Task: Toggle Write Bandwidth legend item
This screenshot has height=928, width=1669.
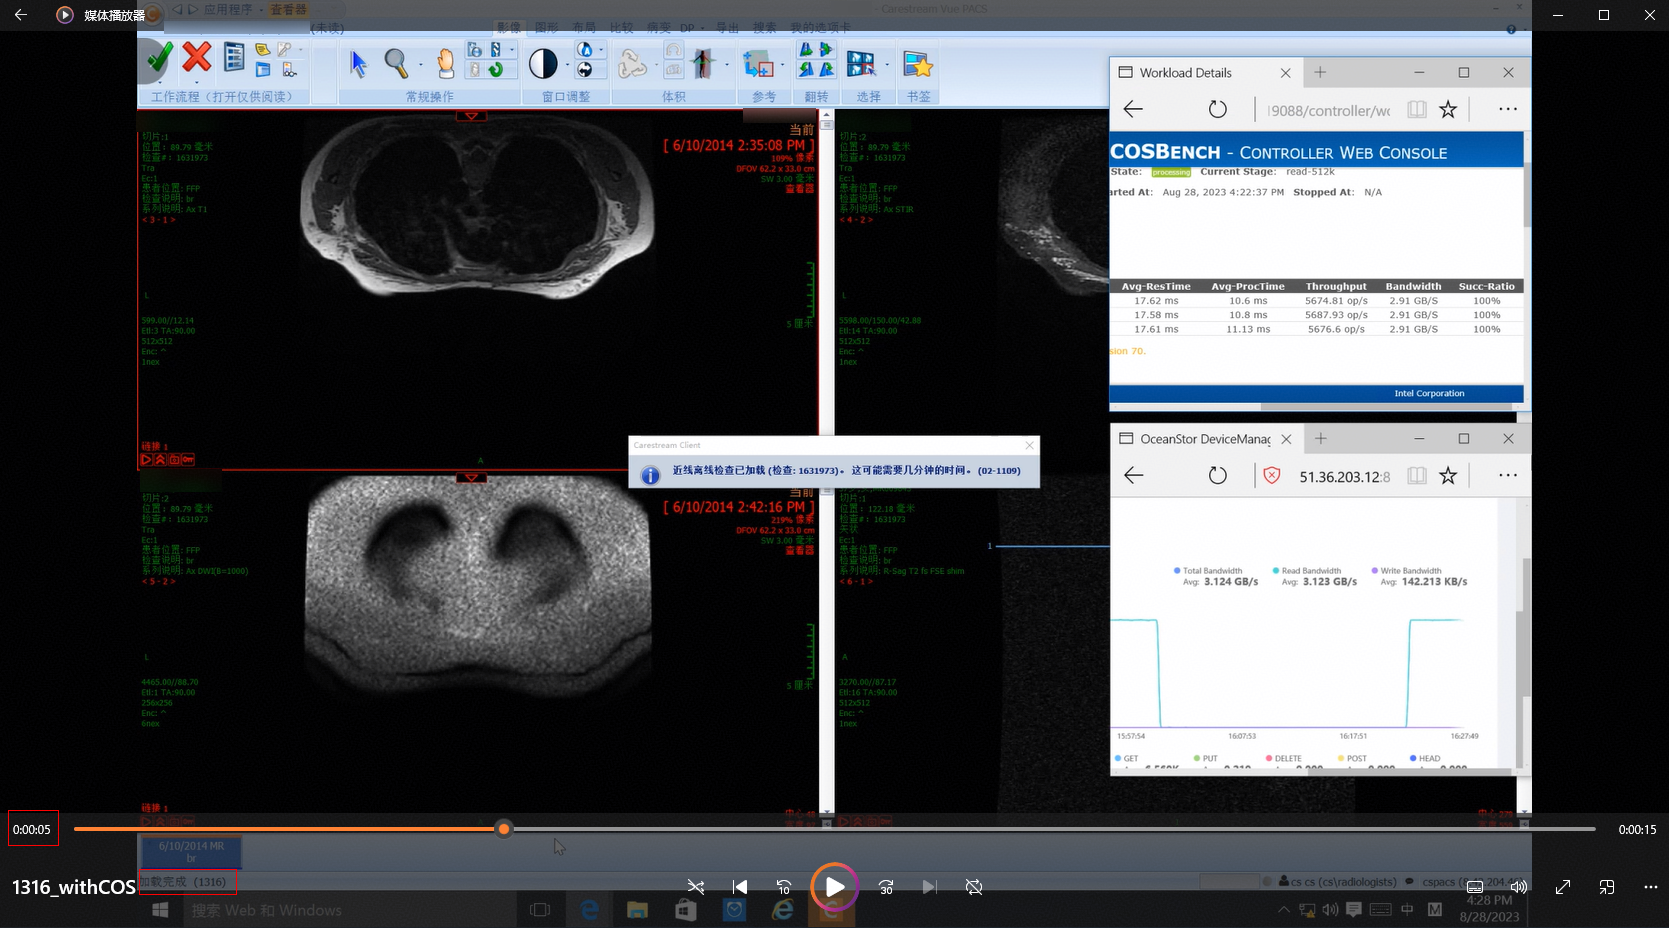Action: [1406, 571]
